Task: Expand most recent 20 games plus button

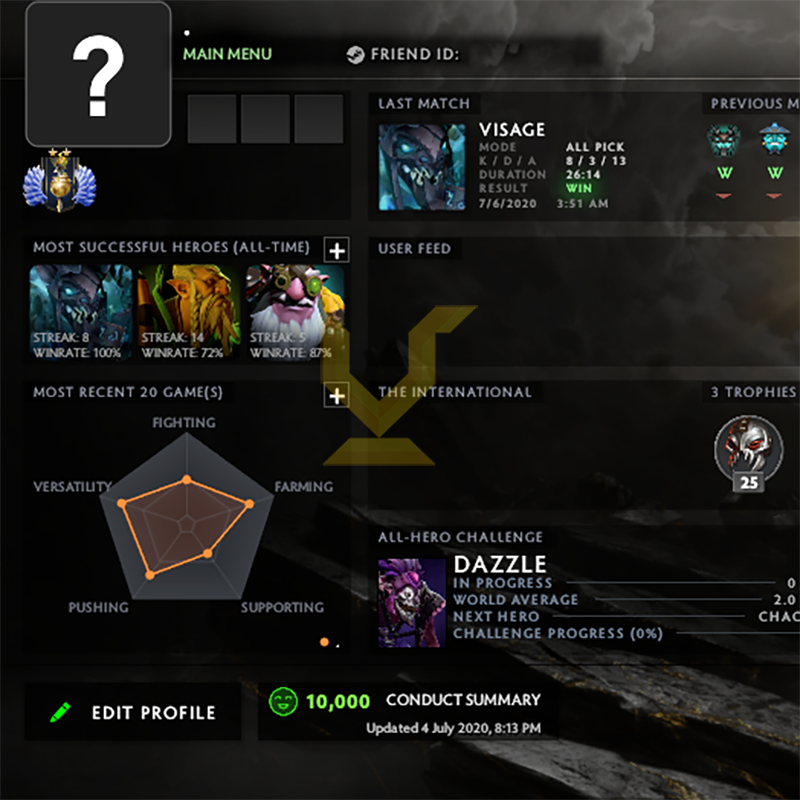Action: pos(337,395)
